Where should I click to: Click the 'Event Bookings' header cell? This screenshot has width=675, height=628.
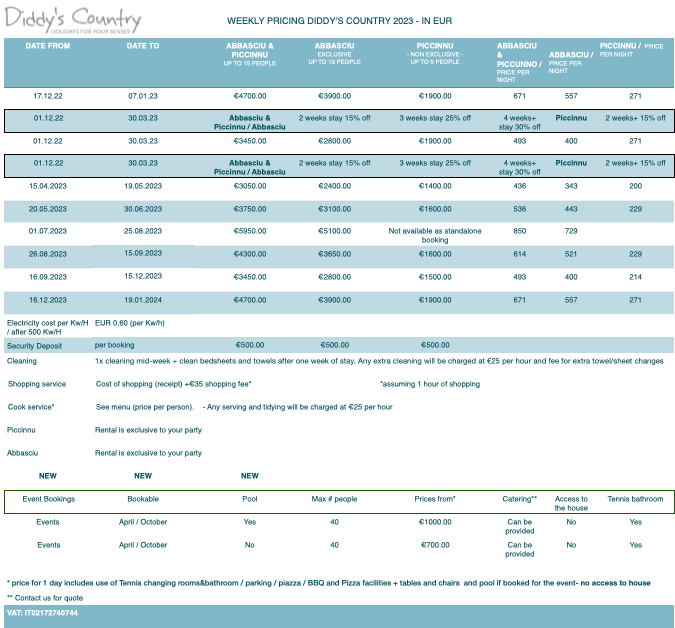click(x=49, y=499)
